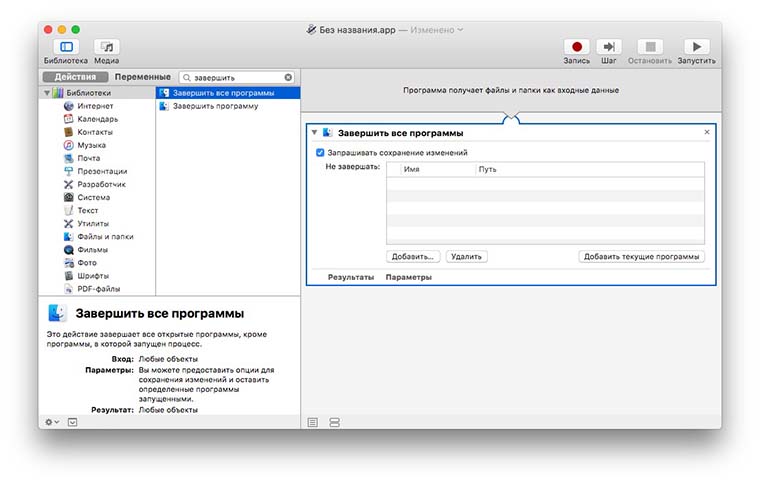Select Завершить программу in results list
This screenshot has width=760, height=484.
228,106
